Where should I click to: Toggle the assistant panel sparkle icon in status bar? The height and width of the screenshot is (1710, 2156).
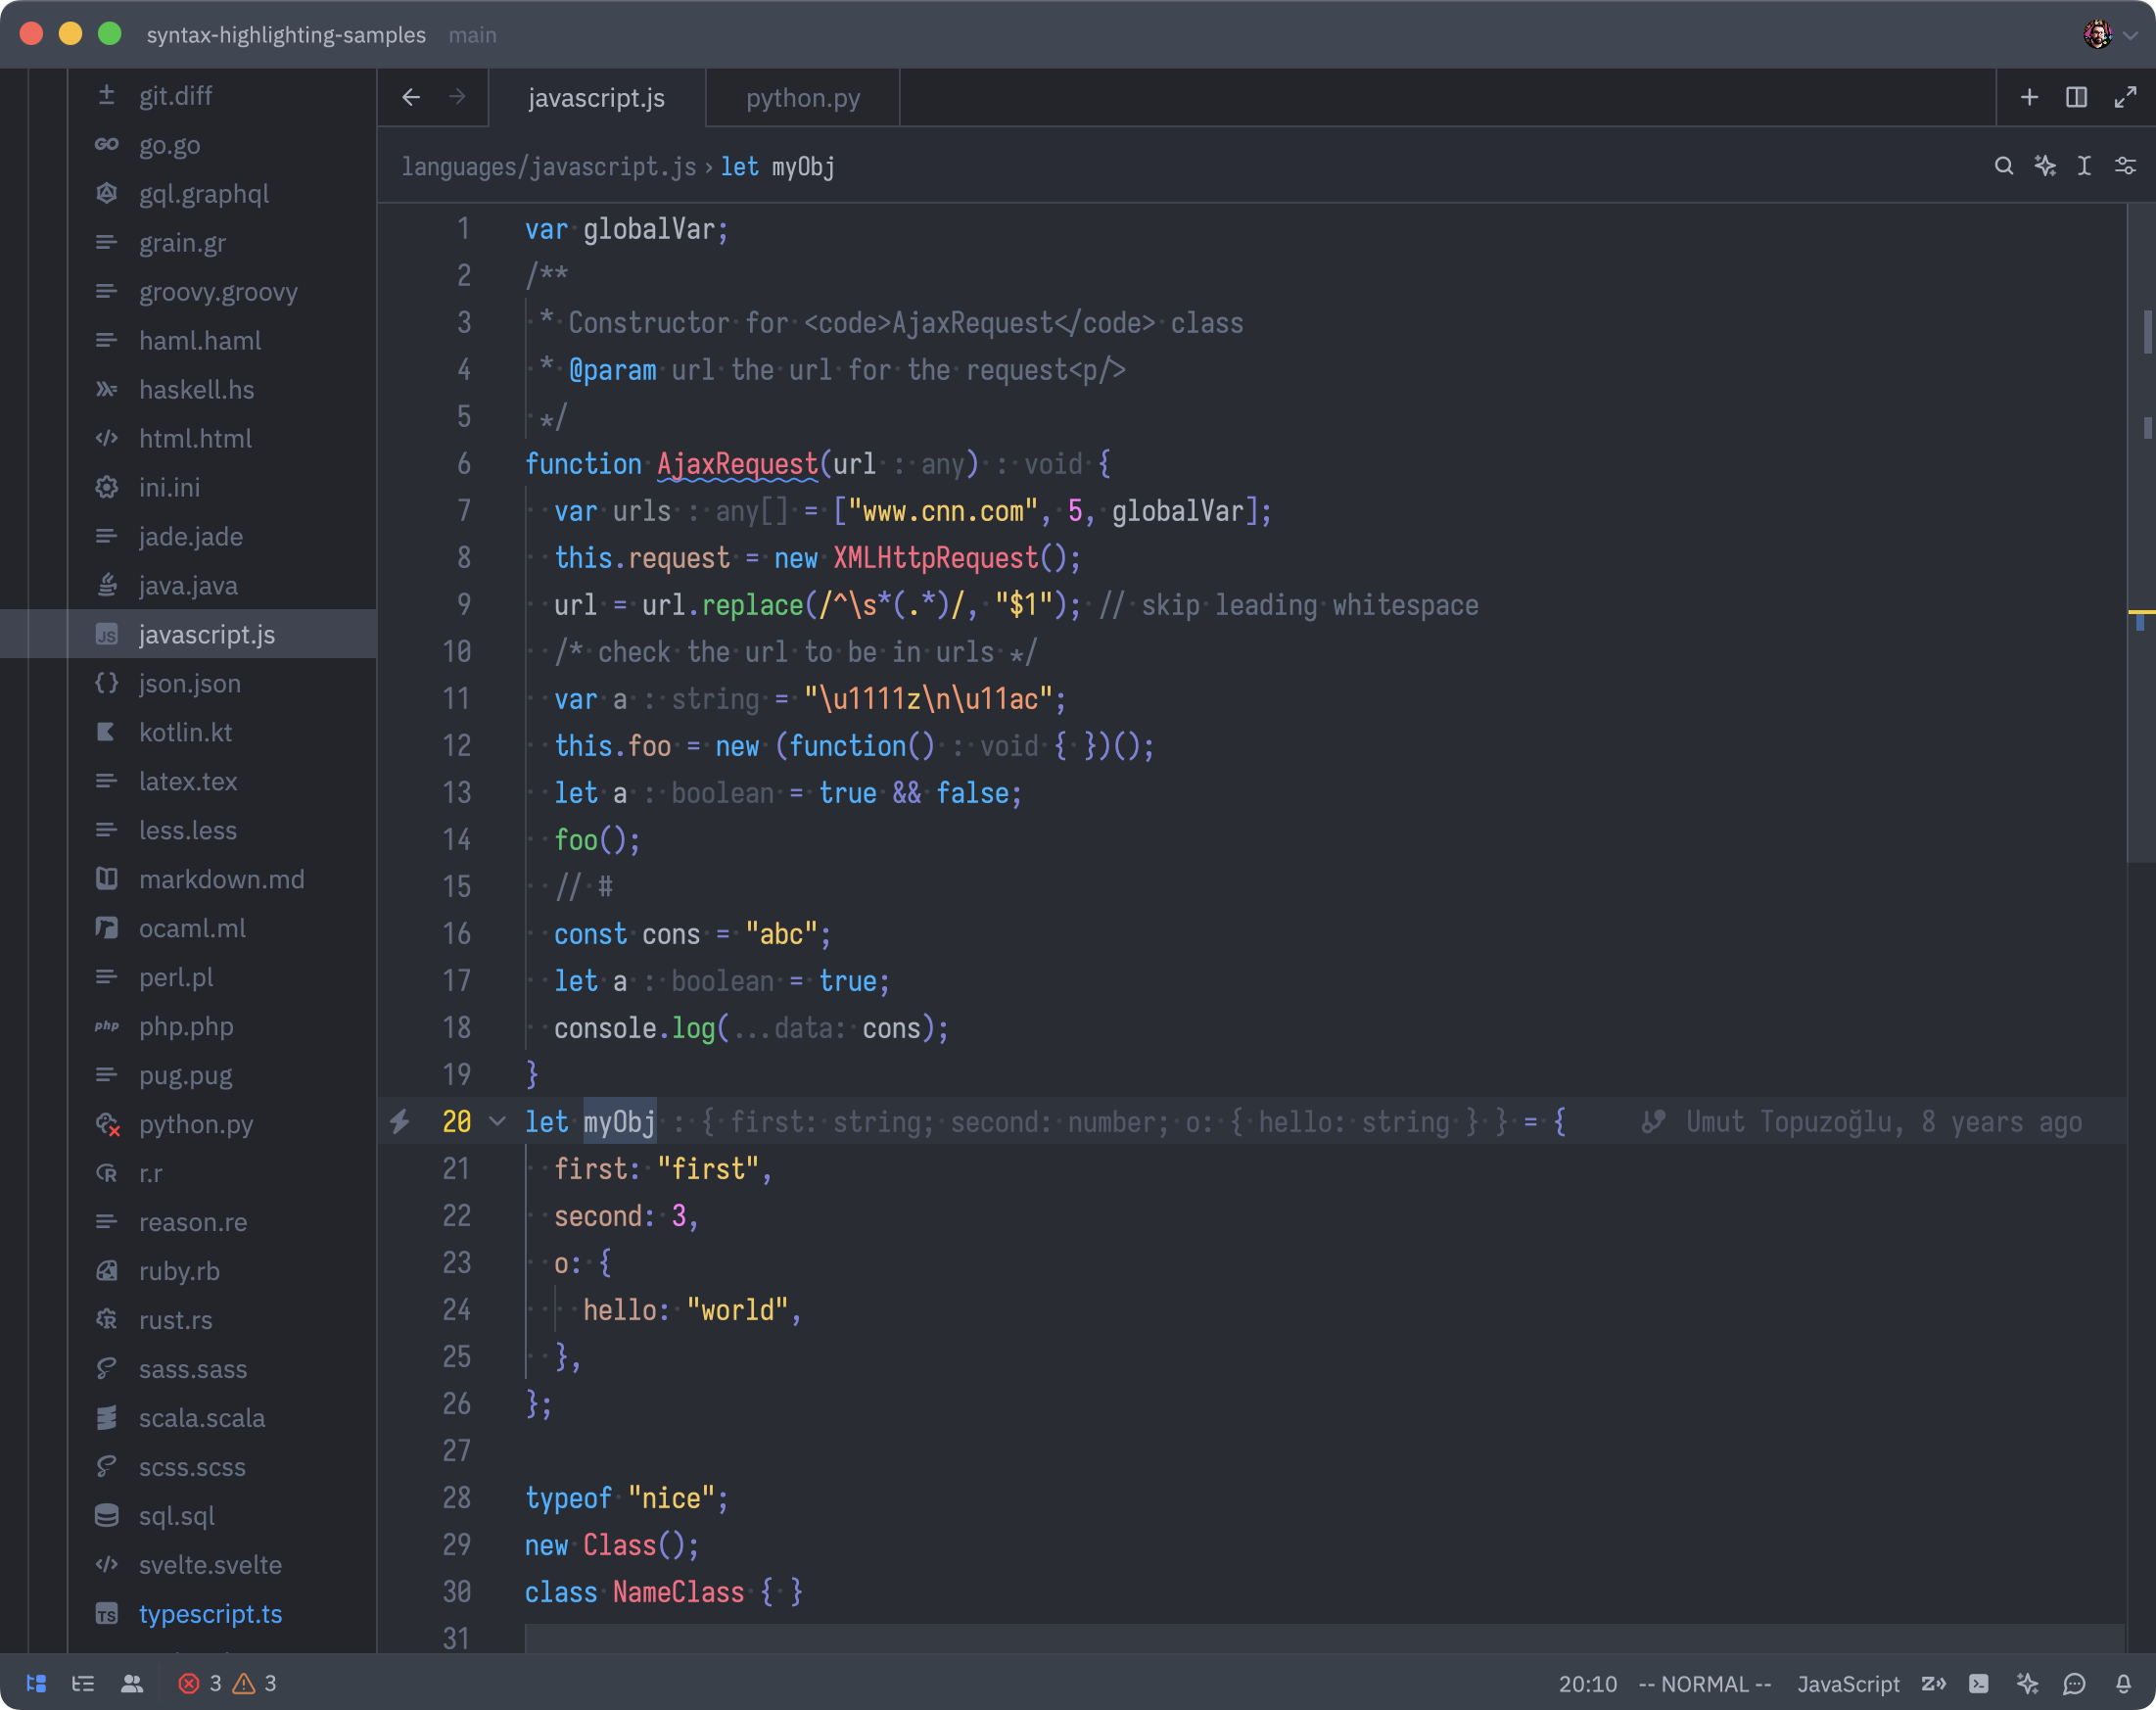[2027, 1683]
